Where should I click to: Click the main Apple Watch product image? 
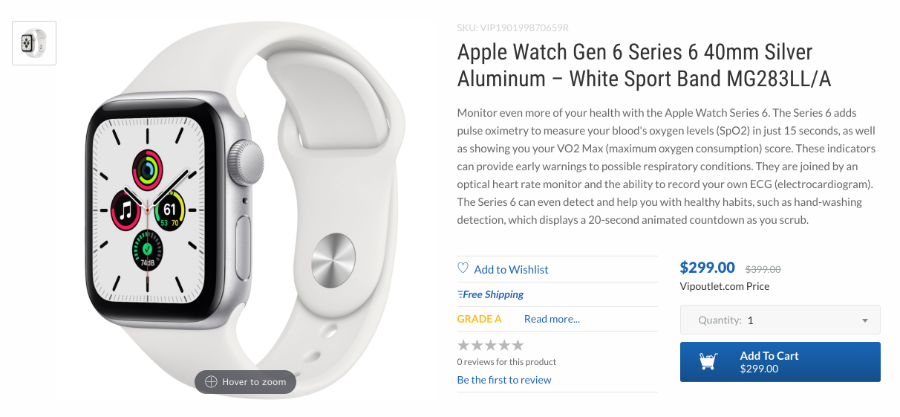click(247, 209)
